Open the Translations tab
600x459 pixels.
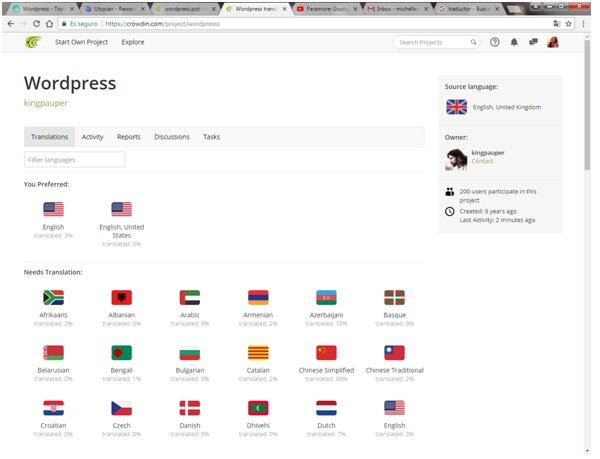coord(50,137)
